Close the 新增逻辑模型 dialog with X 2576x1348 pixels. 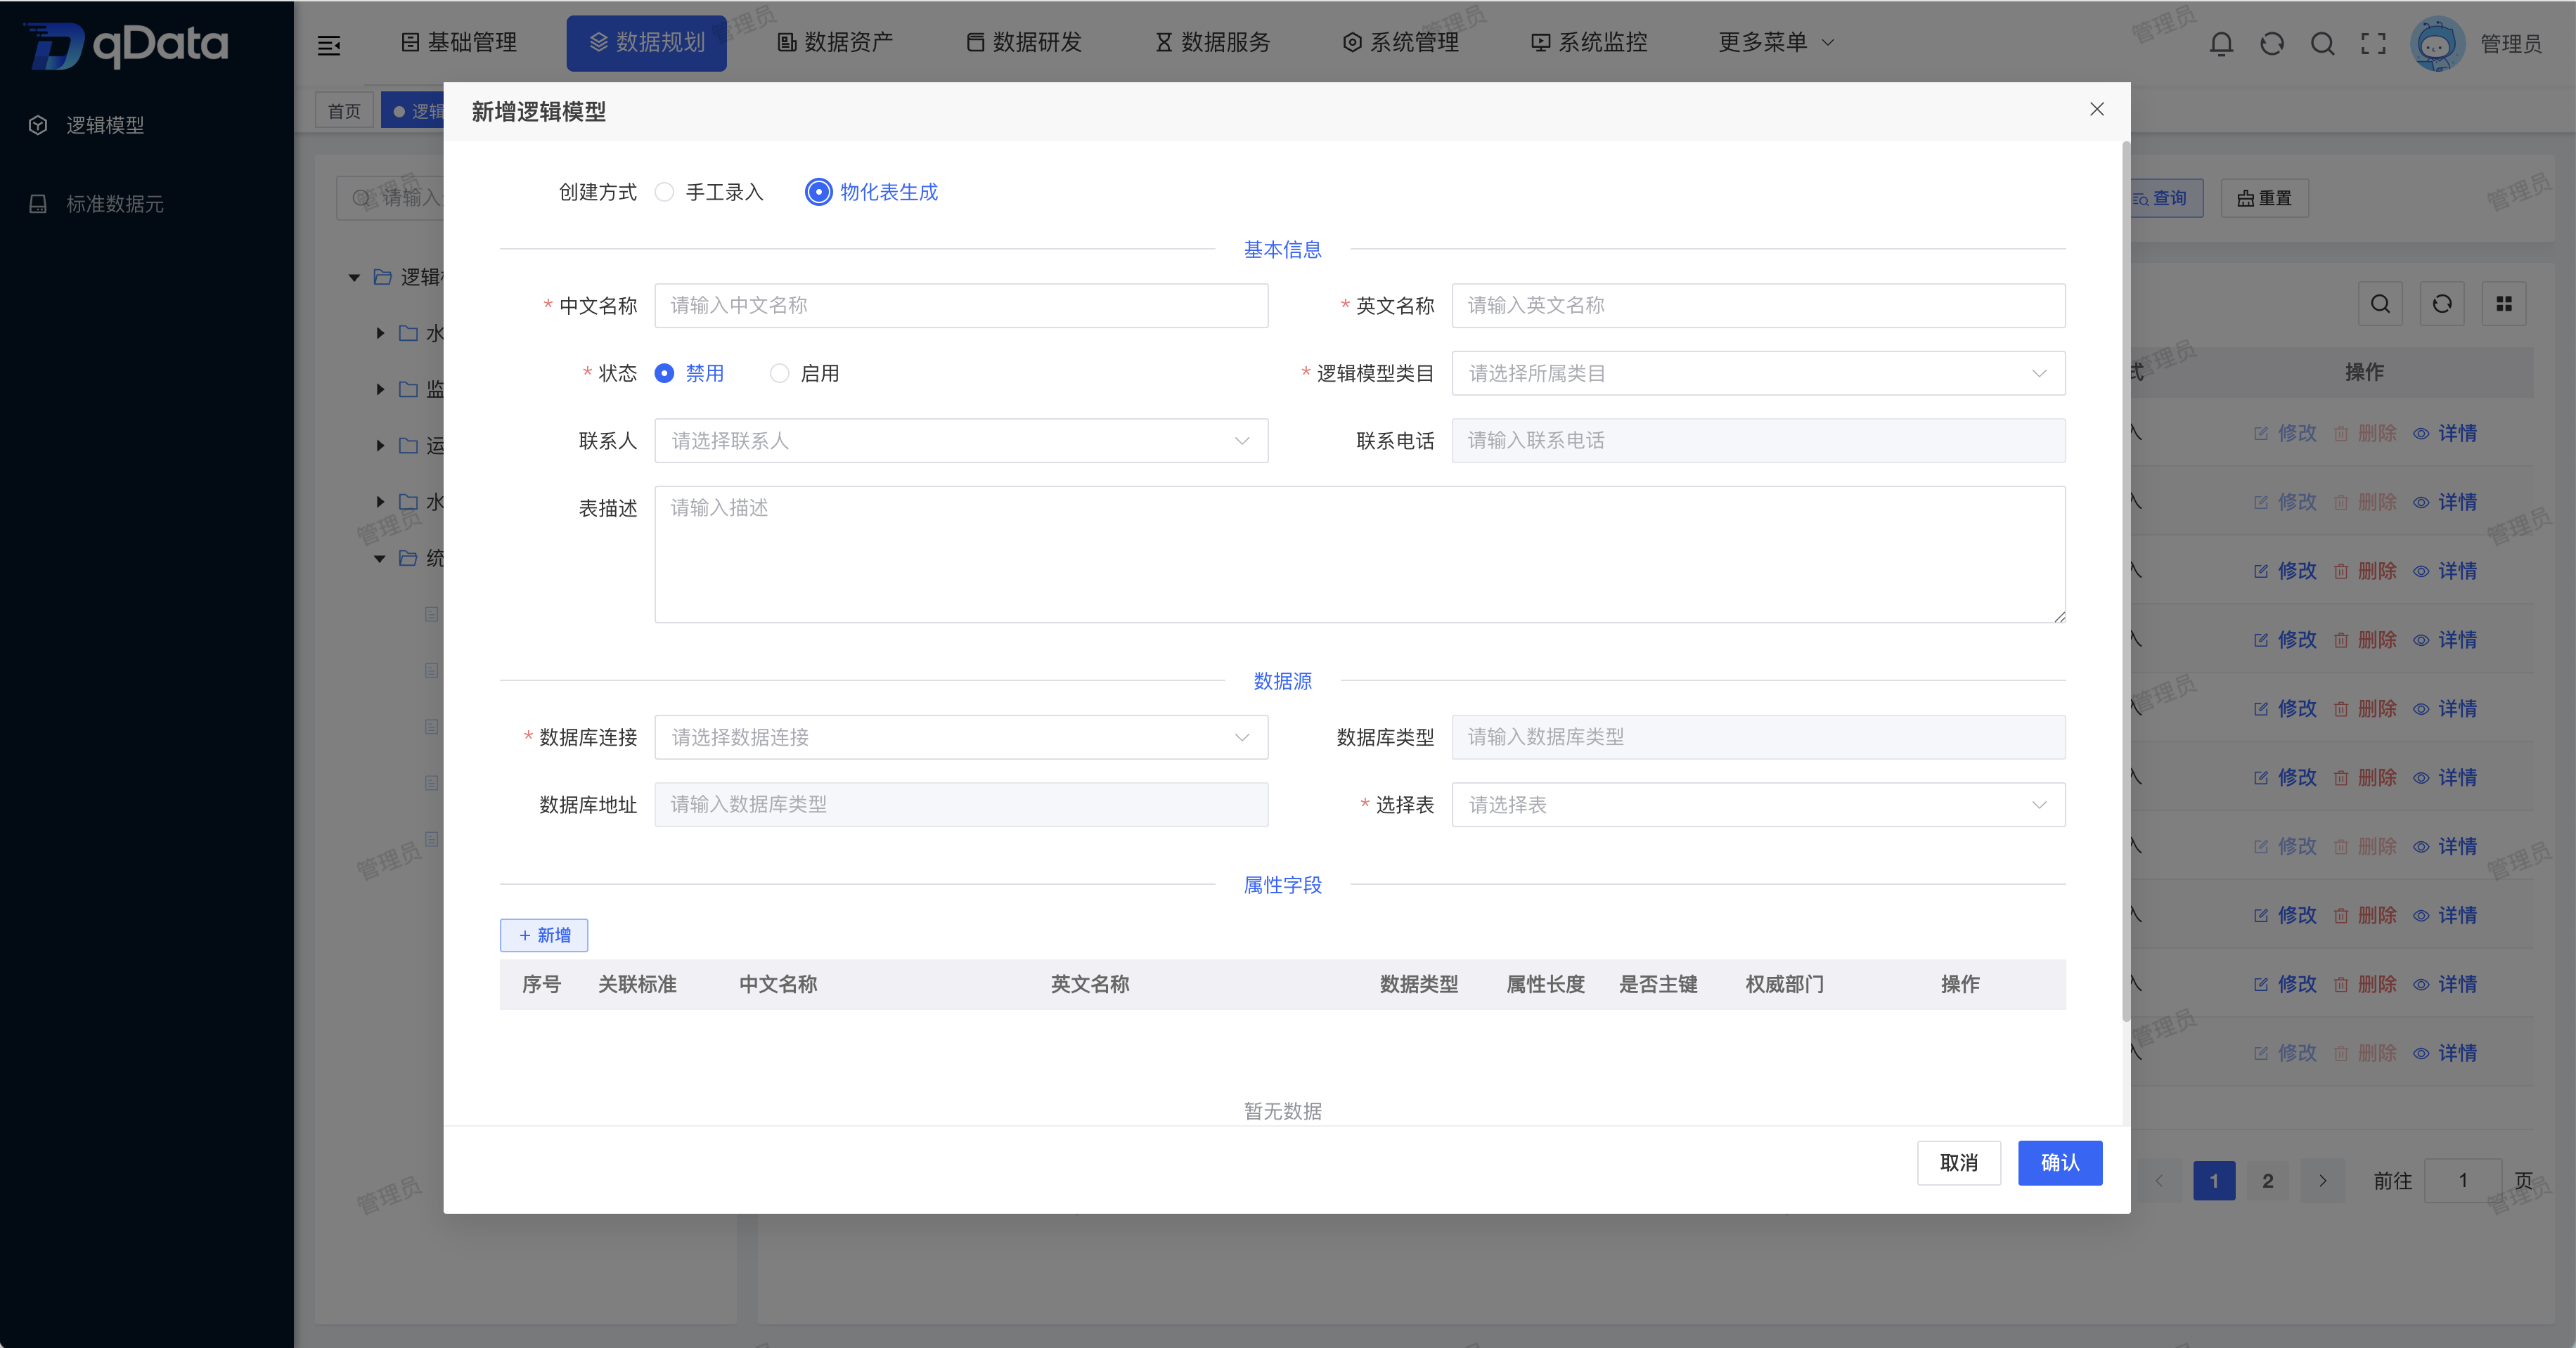pyautogui.click(x=2097, y=109)
